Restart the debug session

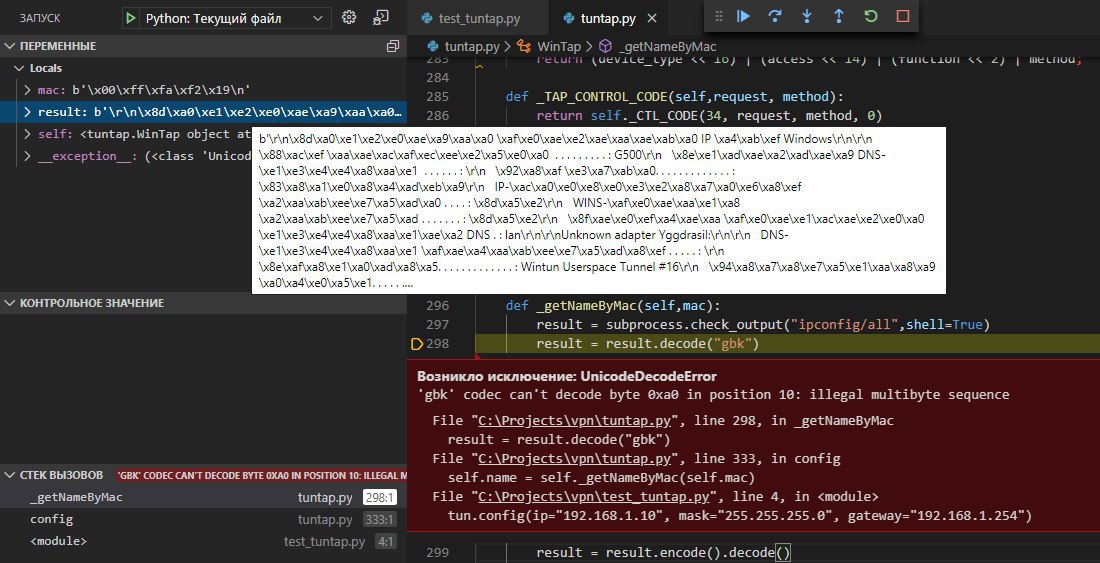pyautogui.click(x=871, y=16)
